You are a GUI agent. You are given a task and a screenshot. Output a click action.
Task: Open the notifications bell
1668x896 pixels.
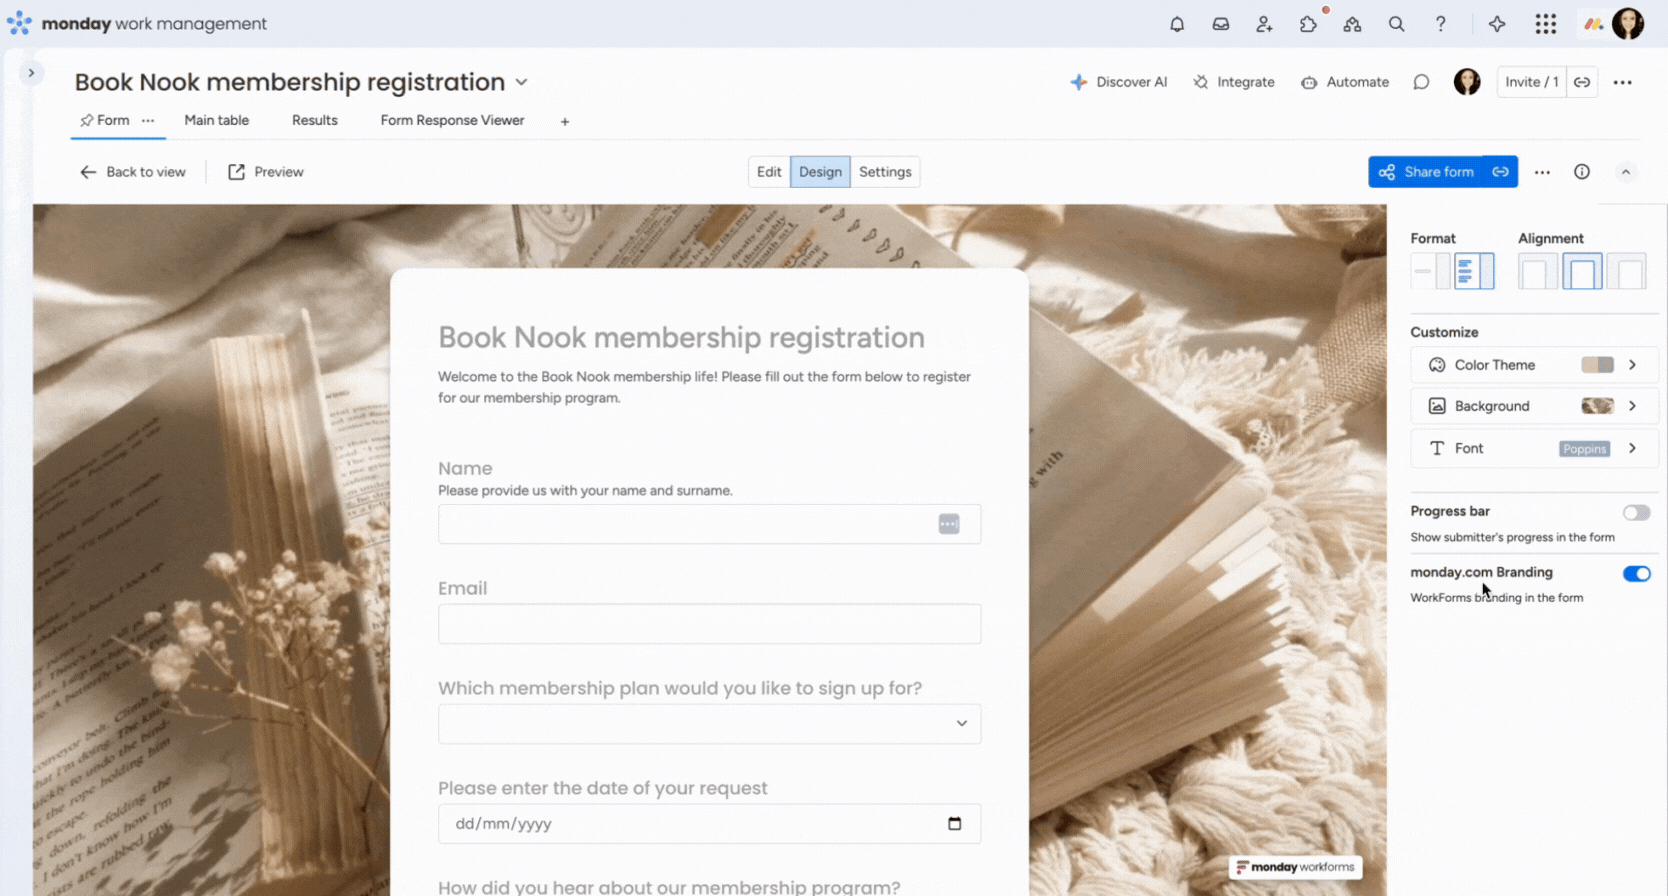(x=1177, y=24)
